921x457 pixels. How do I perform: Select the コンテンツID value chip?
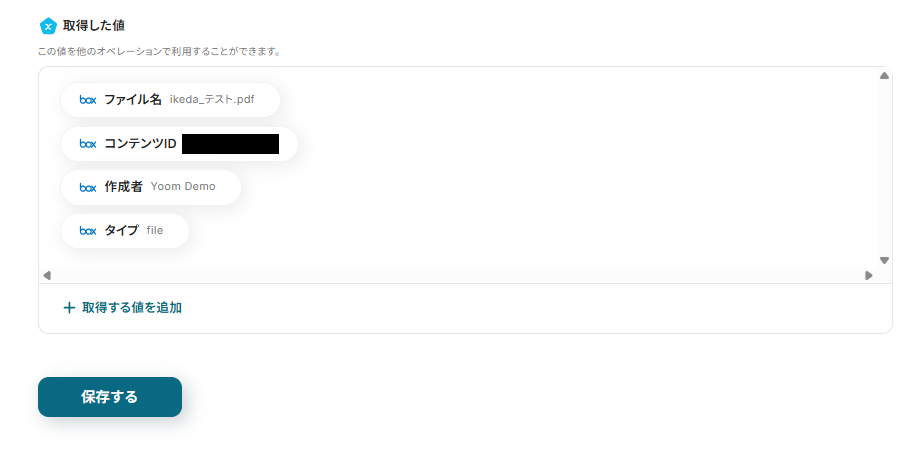coord(179,144)
